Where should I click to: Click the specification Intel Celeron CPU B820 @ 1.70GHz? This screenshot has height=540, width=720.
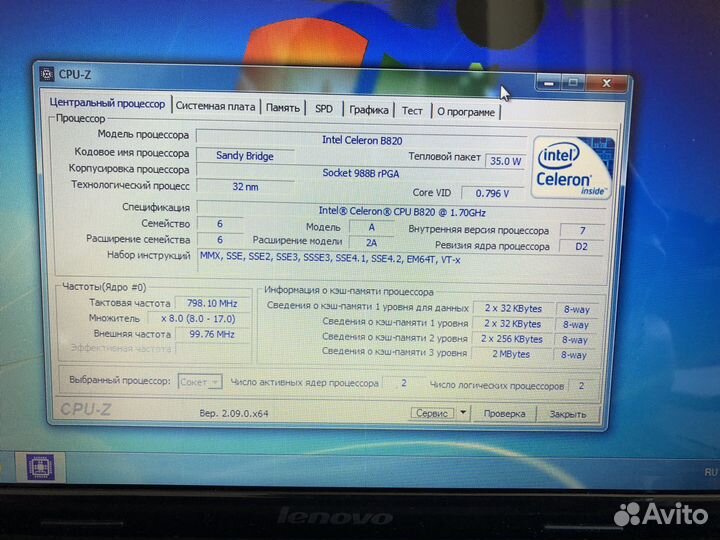[402, 211]
